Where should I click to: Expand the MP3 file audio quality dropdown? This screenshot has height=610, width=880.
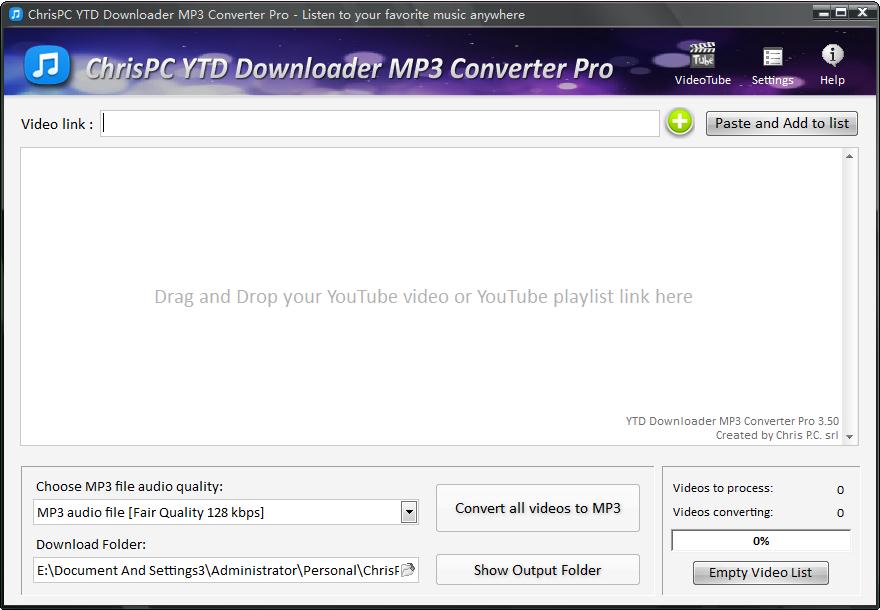(x=408, y=513)
